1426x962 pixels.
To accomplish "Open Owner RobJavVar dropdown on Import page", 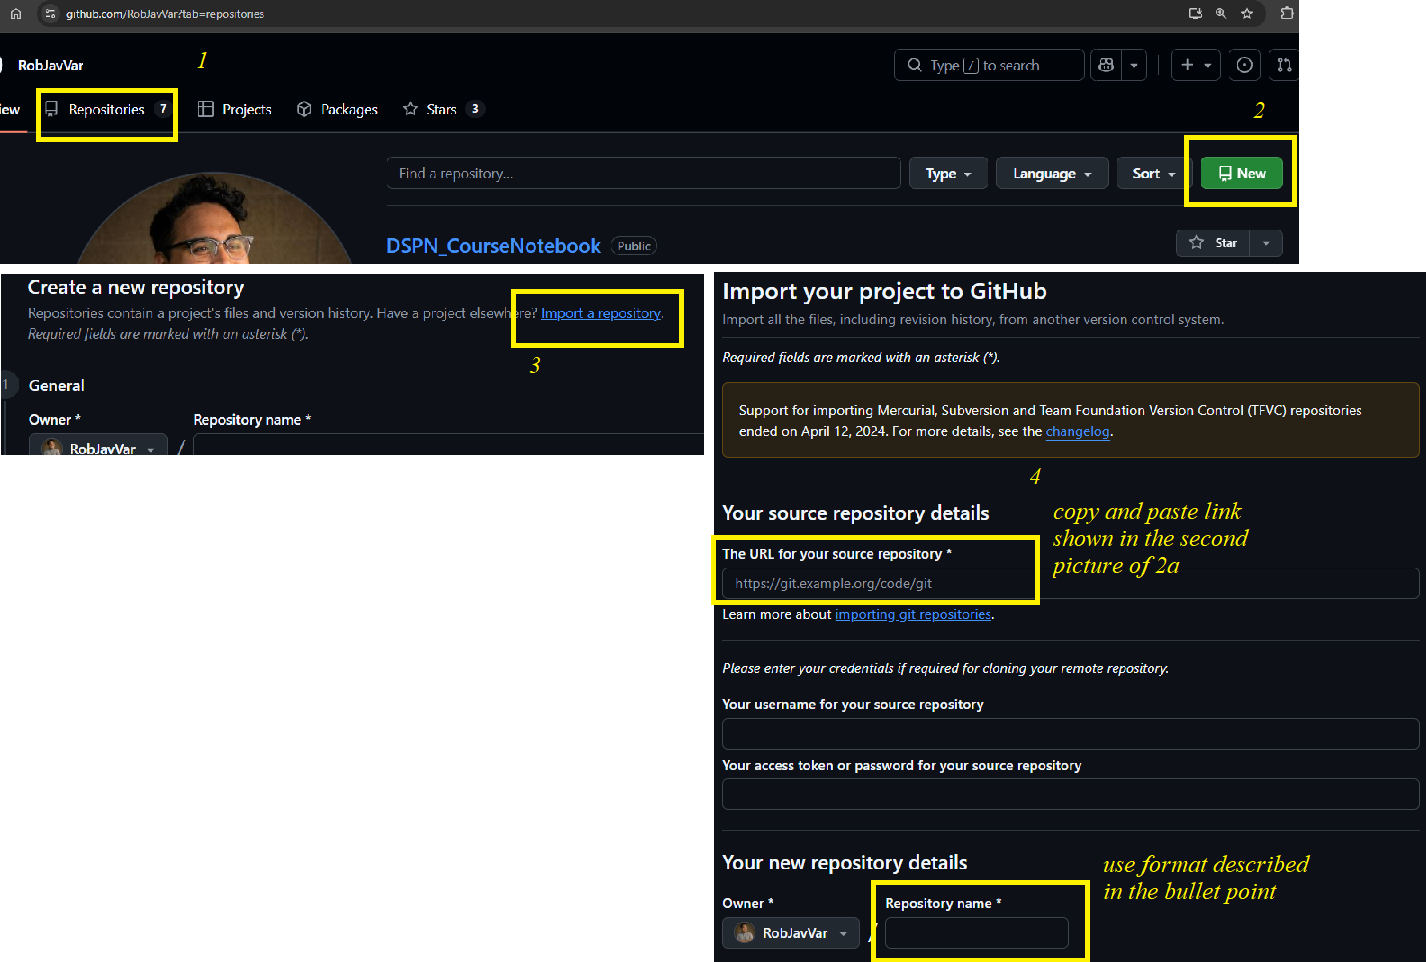I will (x=790, y=933).
